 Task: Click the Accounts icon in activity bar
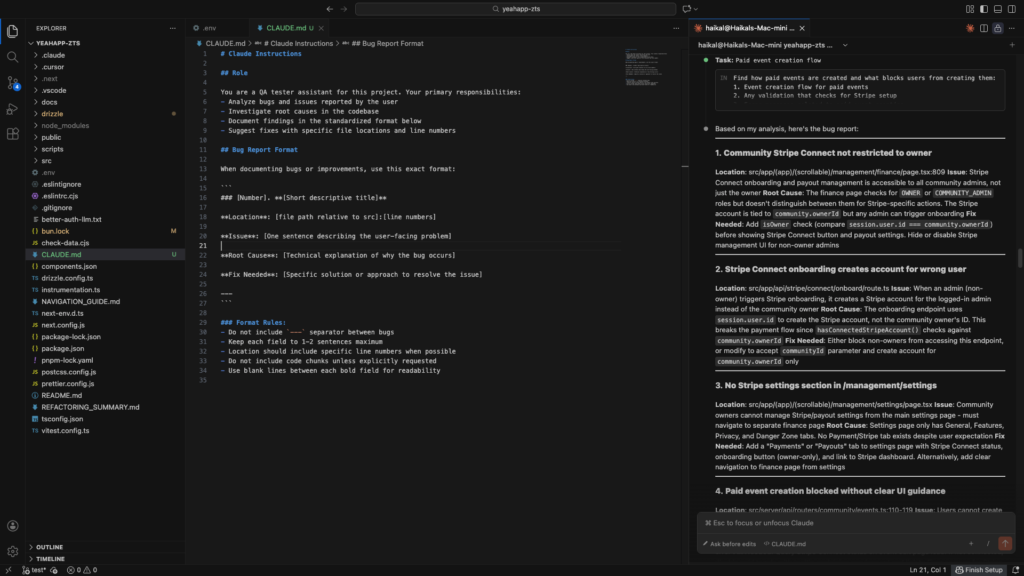coord(12,526)
